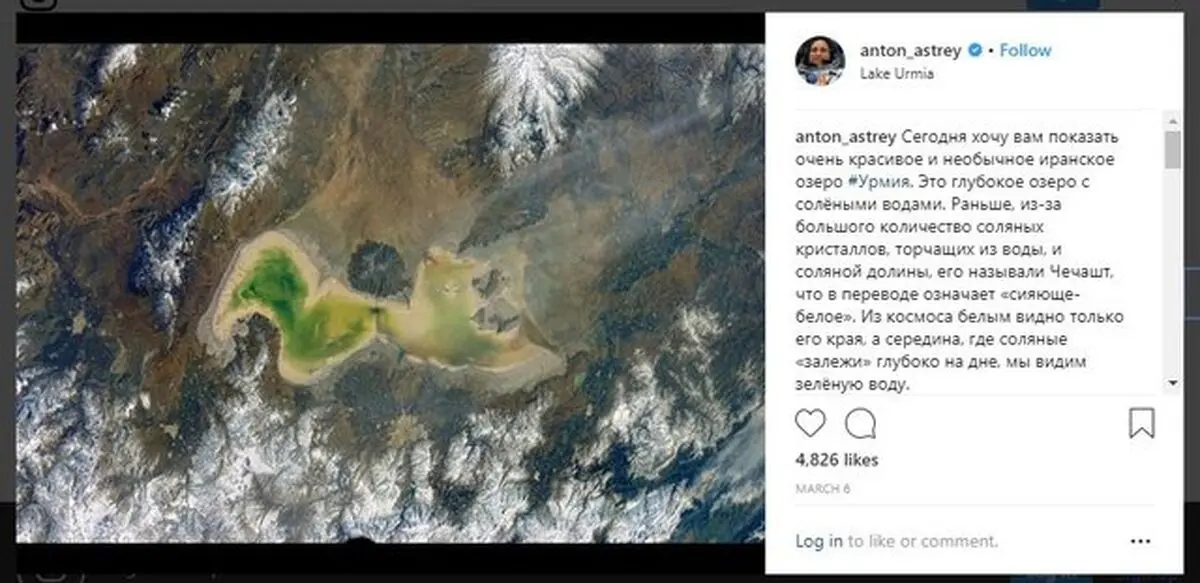View the 4,826 likes list
The width and height of the screenshot is (1200, 583).
pyautogui.click(x=836, y=460)
